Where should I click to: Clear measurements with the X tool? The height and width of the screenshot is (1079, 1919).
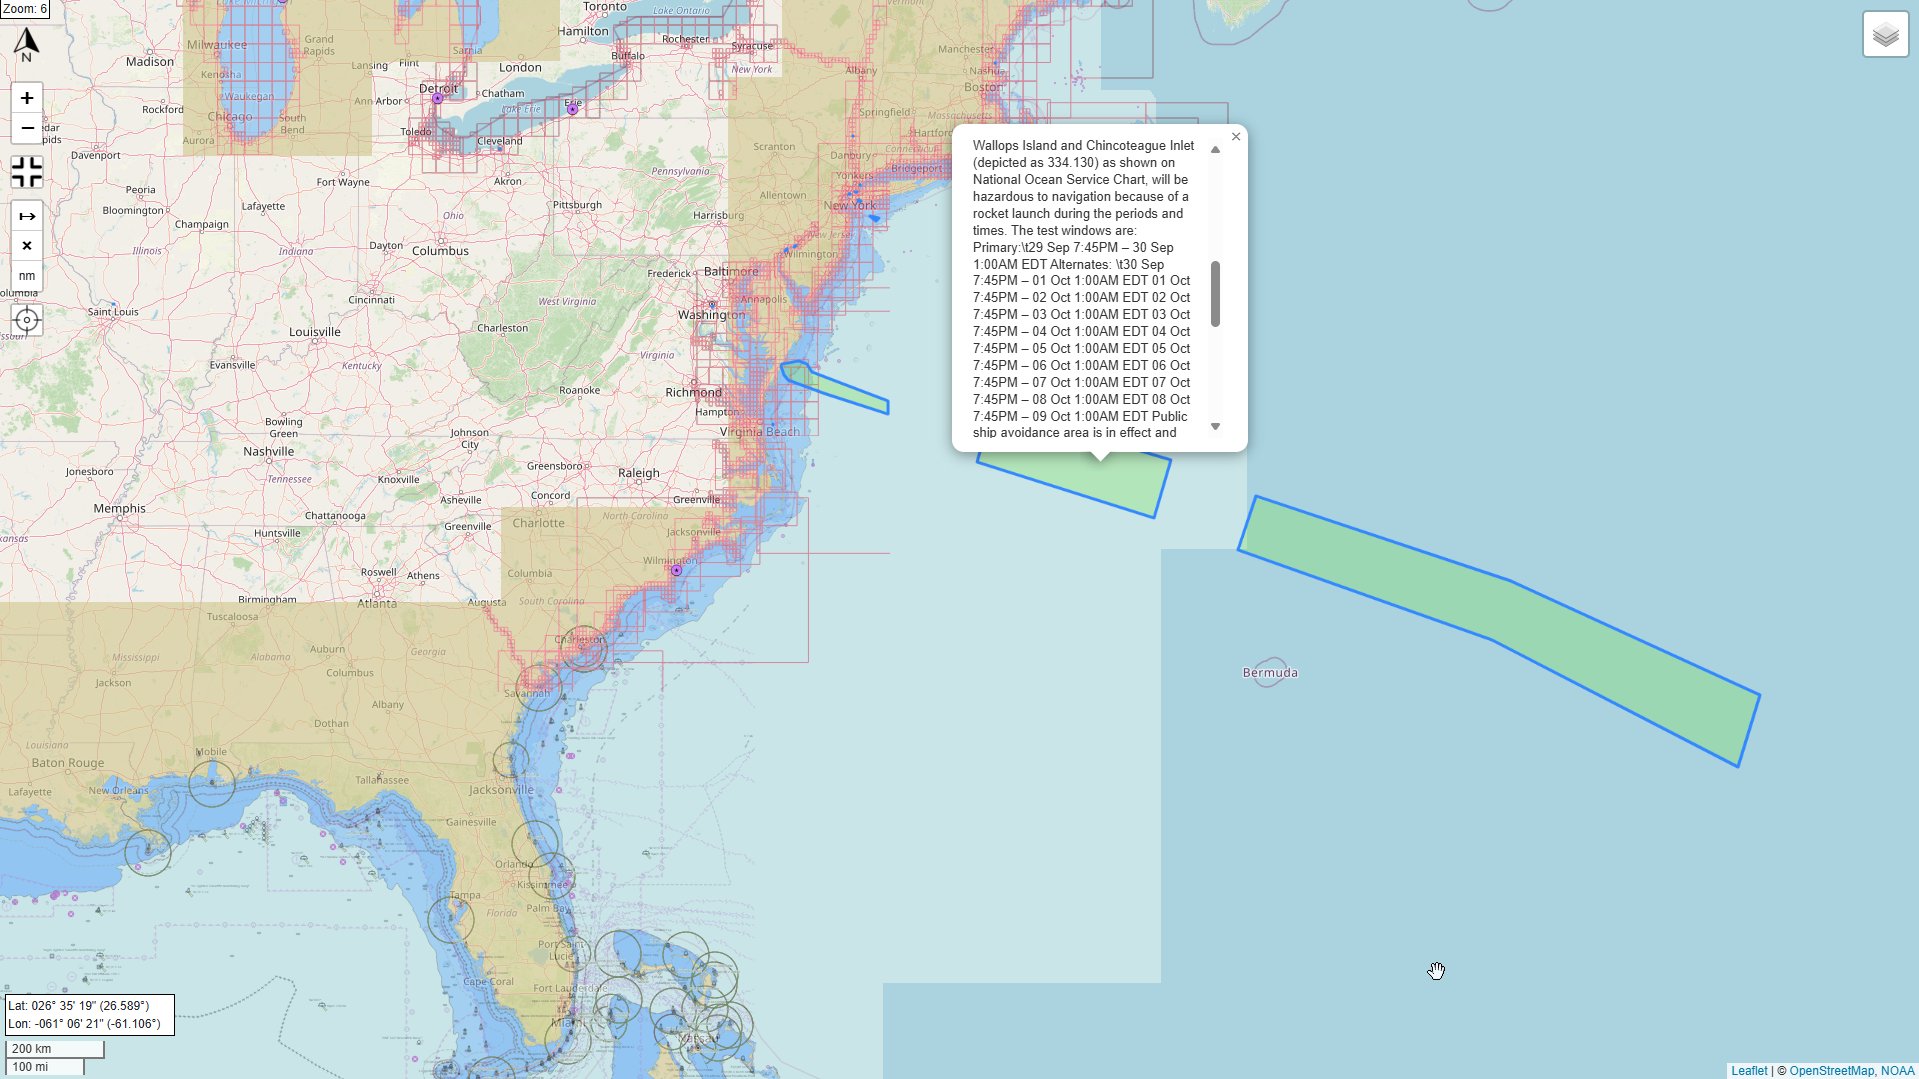27,246
